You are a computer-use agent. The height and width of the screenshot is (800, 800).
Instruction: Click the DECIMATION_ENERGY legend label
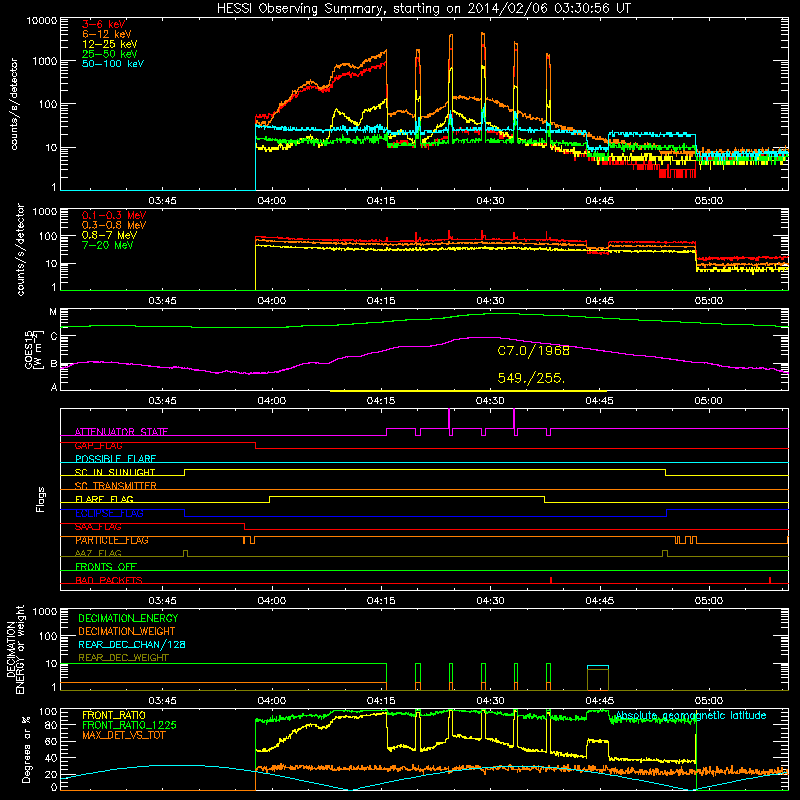(128, 618)
